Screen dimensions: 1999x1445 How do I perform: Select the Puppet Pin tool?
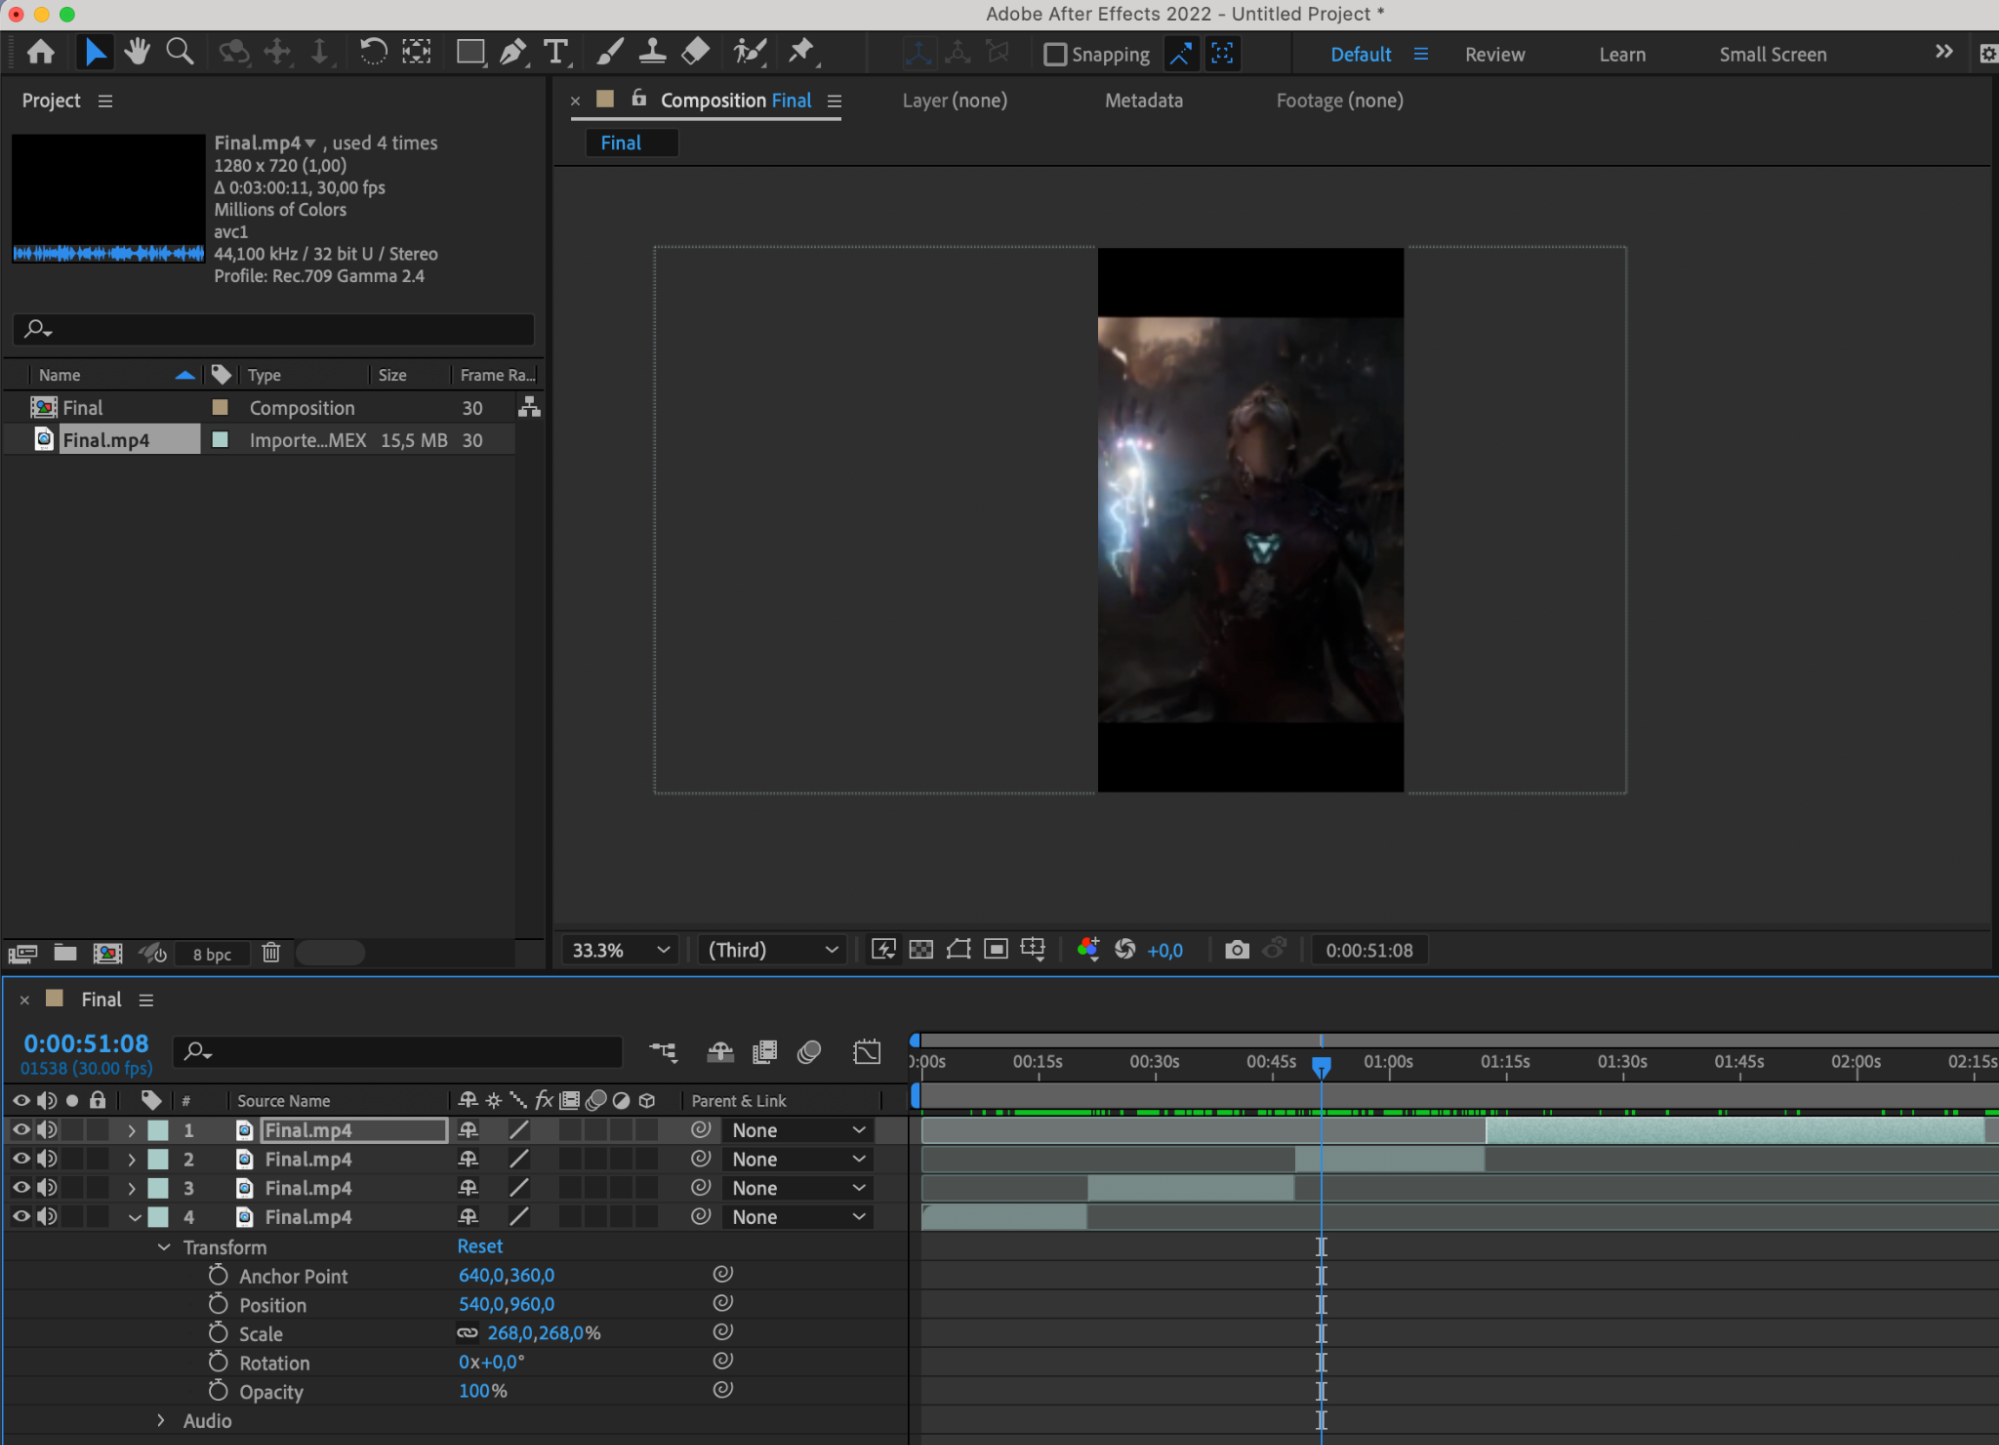pos(801,52)
